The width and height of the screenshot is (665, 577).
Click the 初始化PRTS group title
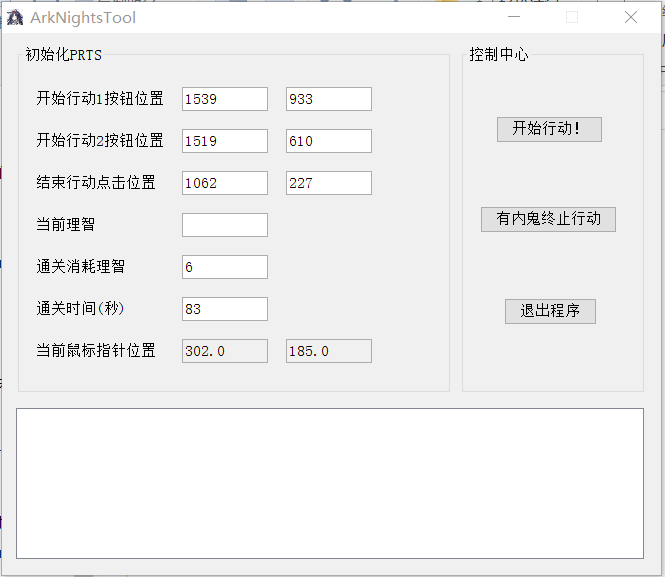(x=64, y=55)
